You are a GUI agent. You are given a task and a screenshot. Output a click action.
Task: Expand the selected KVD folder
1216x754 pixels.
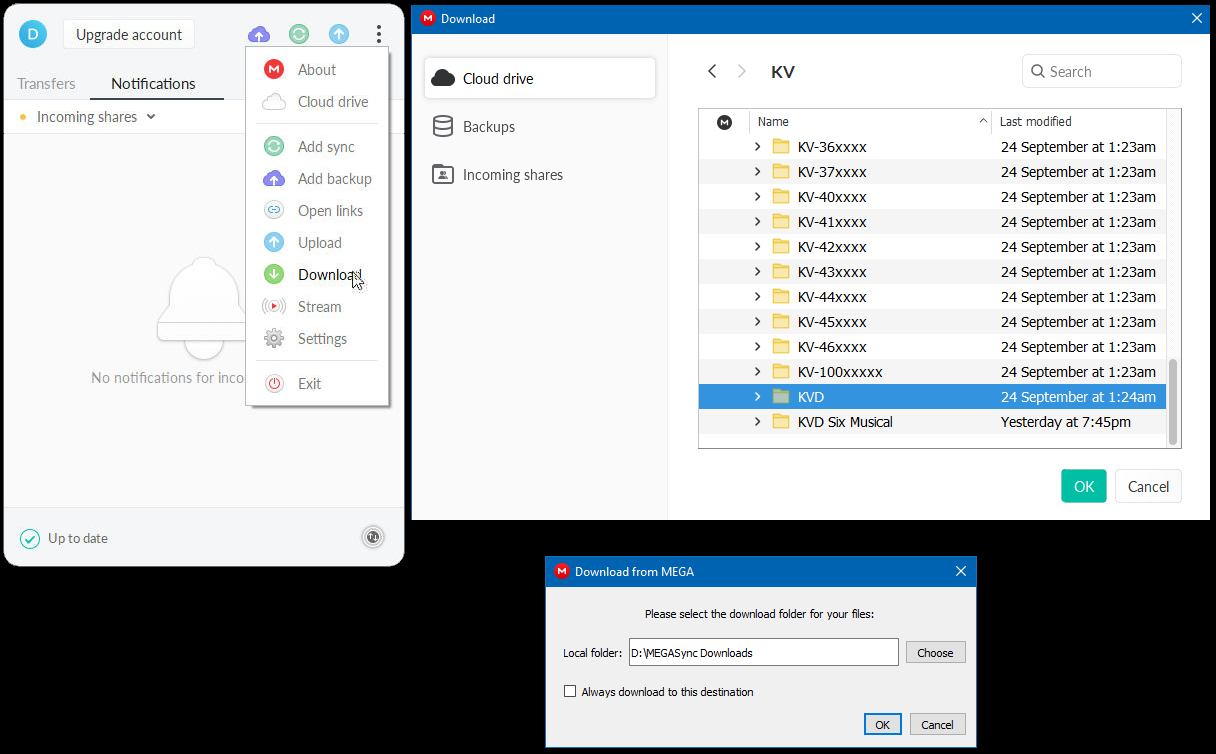coord(757,397)
